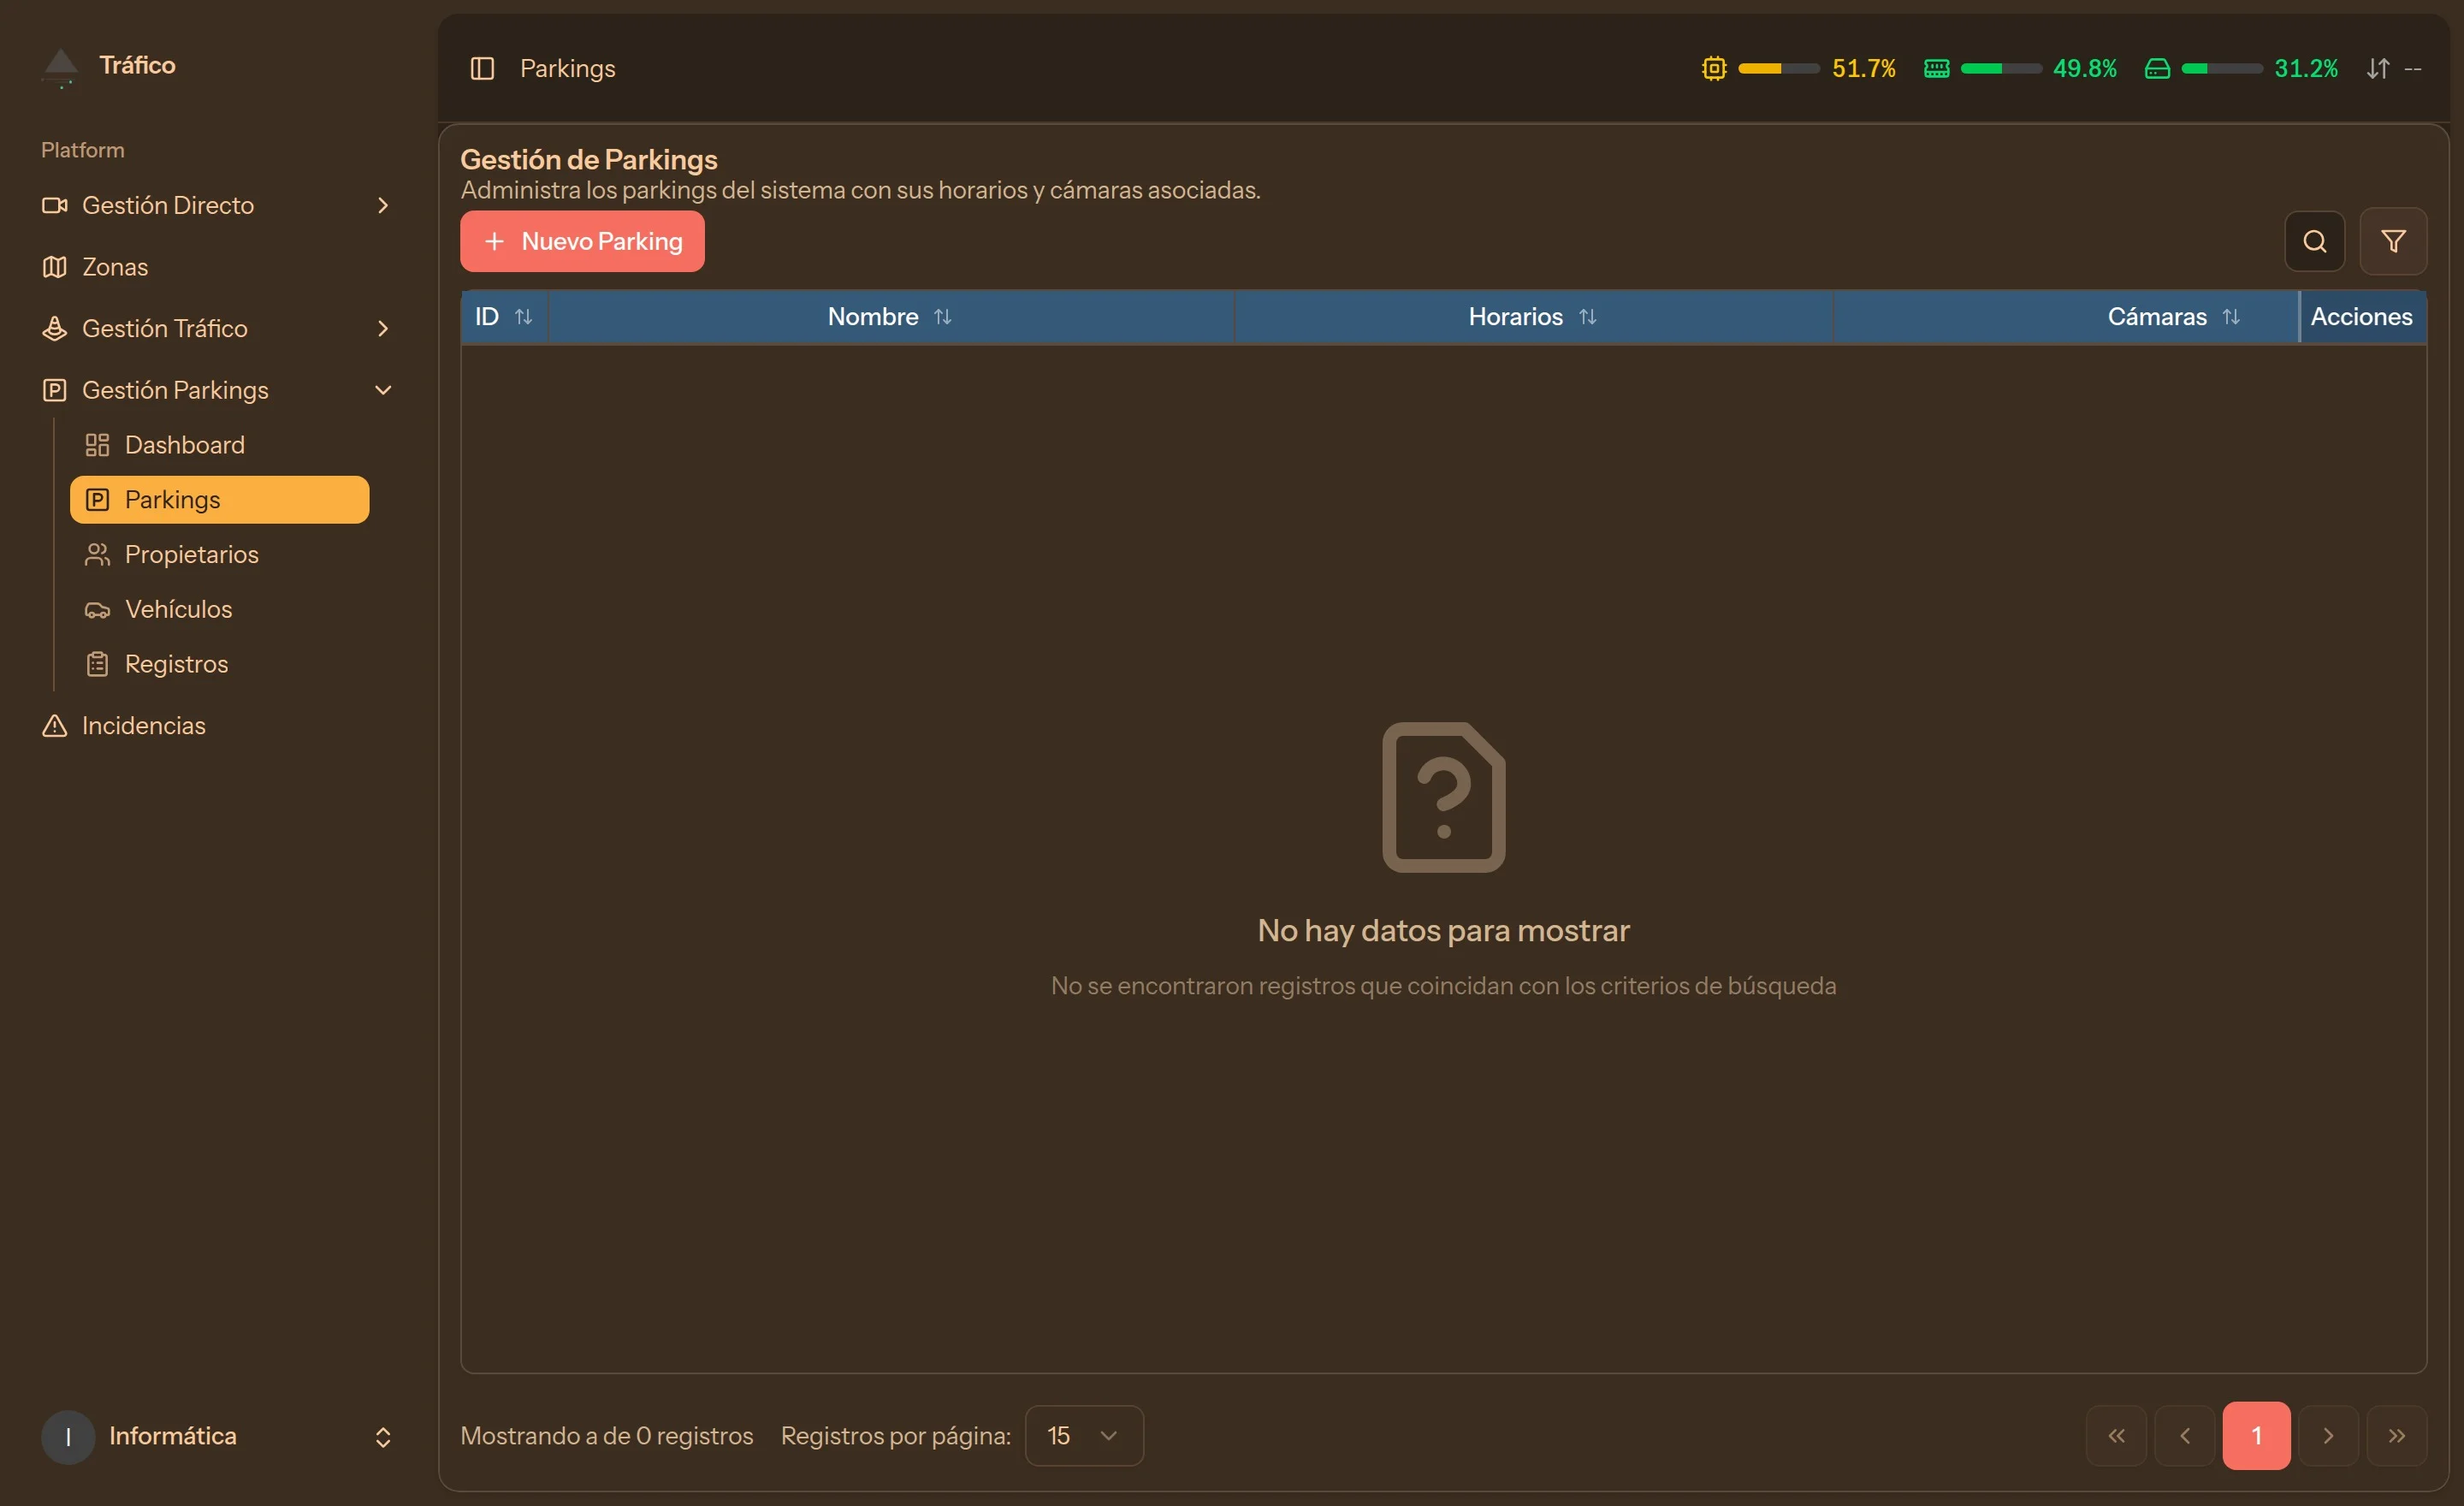The height and width of the screenshot is (1506, 2464).
Task: Click the Acciones column header
Action: point(2362,316)
